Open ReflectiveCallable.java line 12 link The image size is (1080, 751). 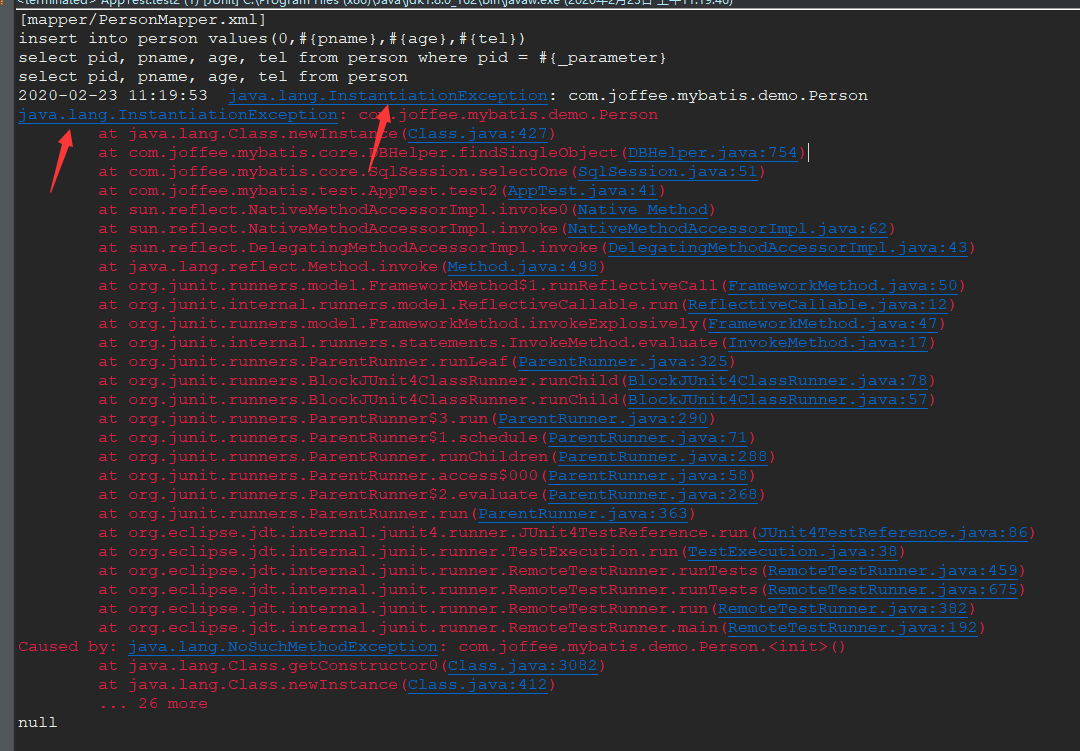tap(817, 304)
